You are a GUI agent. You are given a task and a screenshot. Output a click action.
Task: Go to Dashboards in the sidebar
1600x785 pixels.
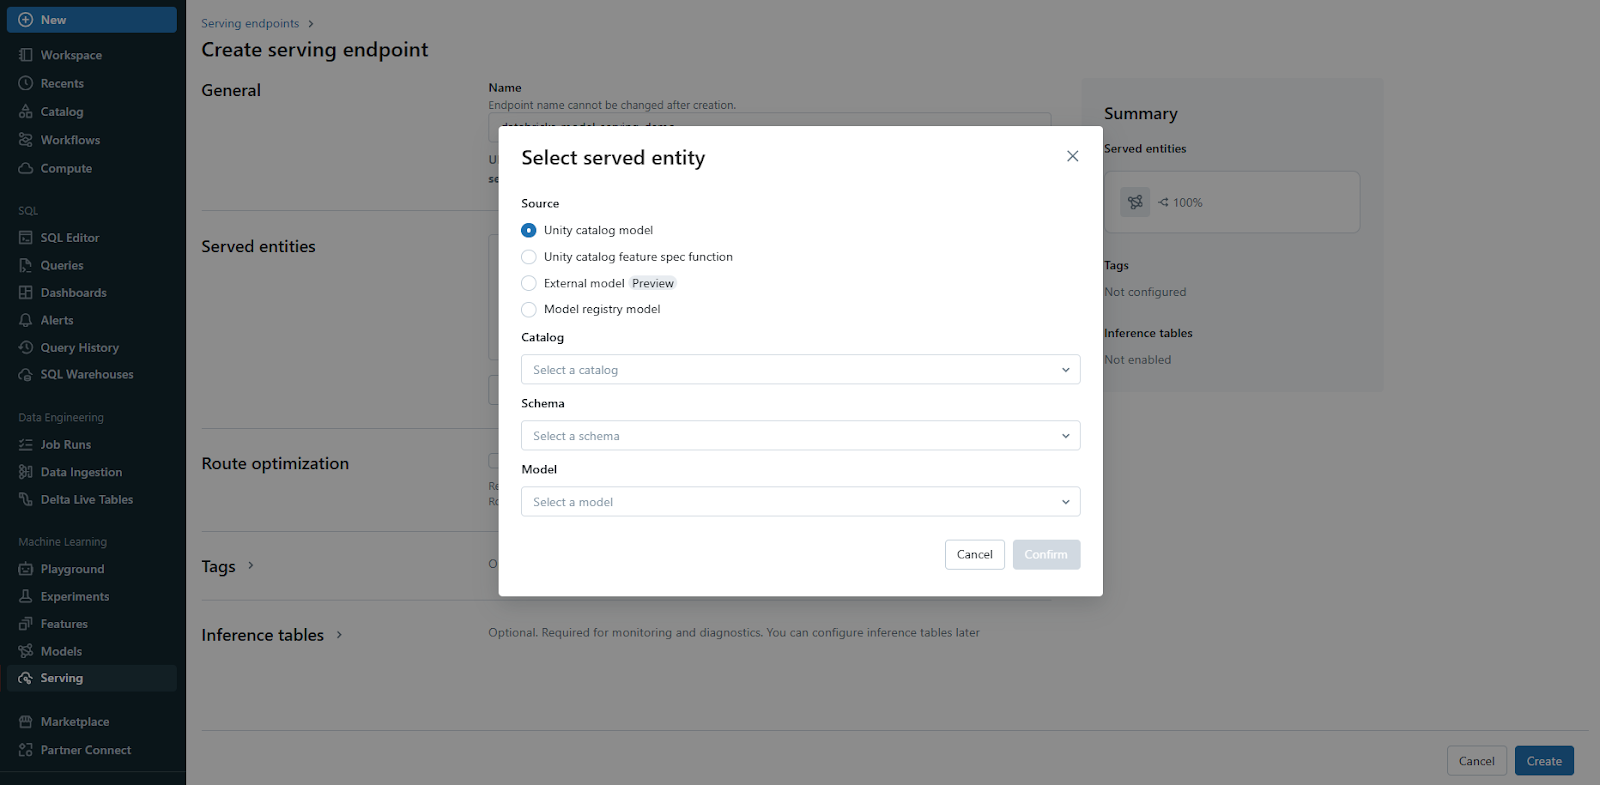point(73,293)
